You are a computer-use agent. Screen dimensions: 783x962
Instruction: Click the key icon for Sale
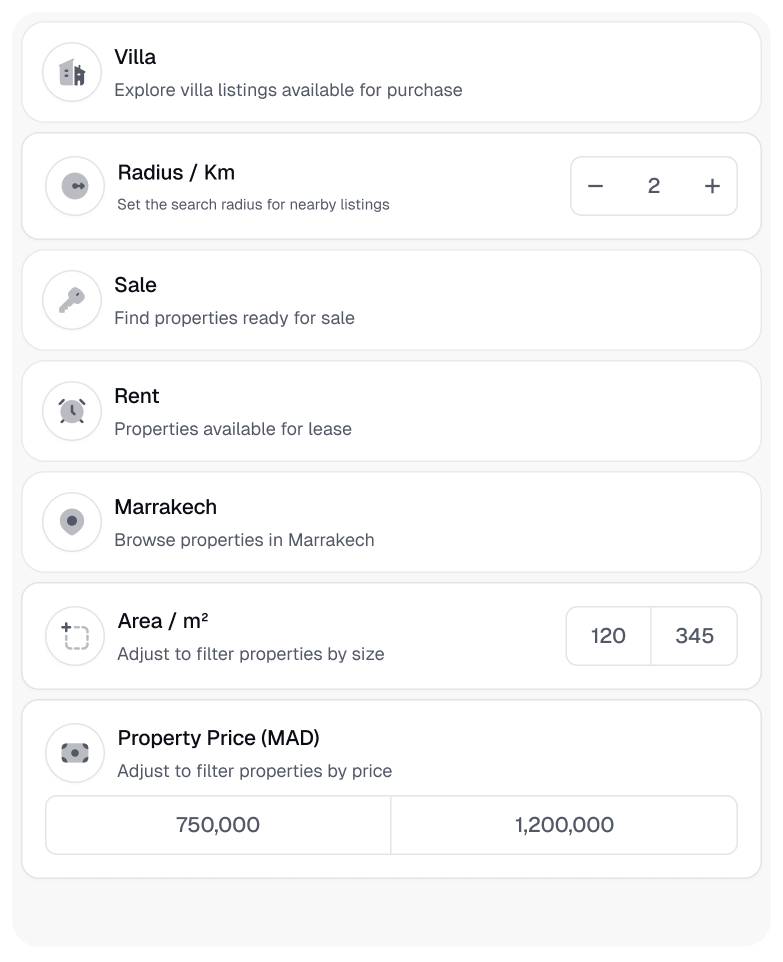coord(72,300)
